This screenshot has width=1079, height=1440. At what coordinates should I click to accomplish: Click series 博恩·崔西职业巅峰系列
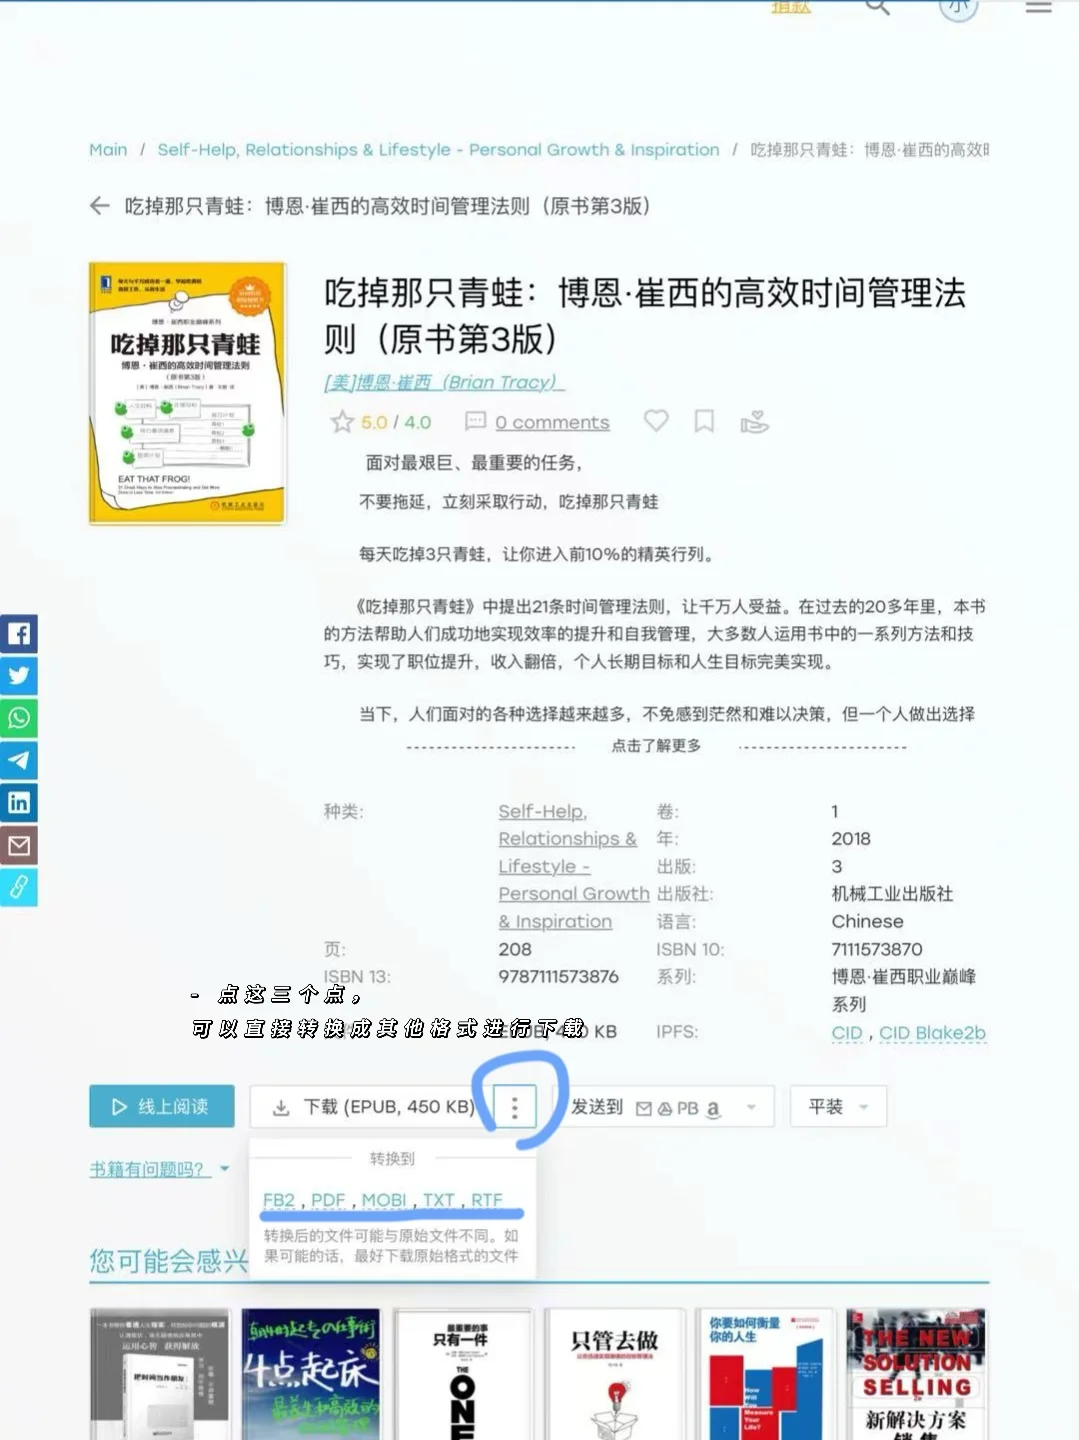click(x=903, y=990)
